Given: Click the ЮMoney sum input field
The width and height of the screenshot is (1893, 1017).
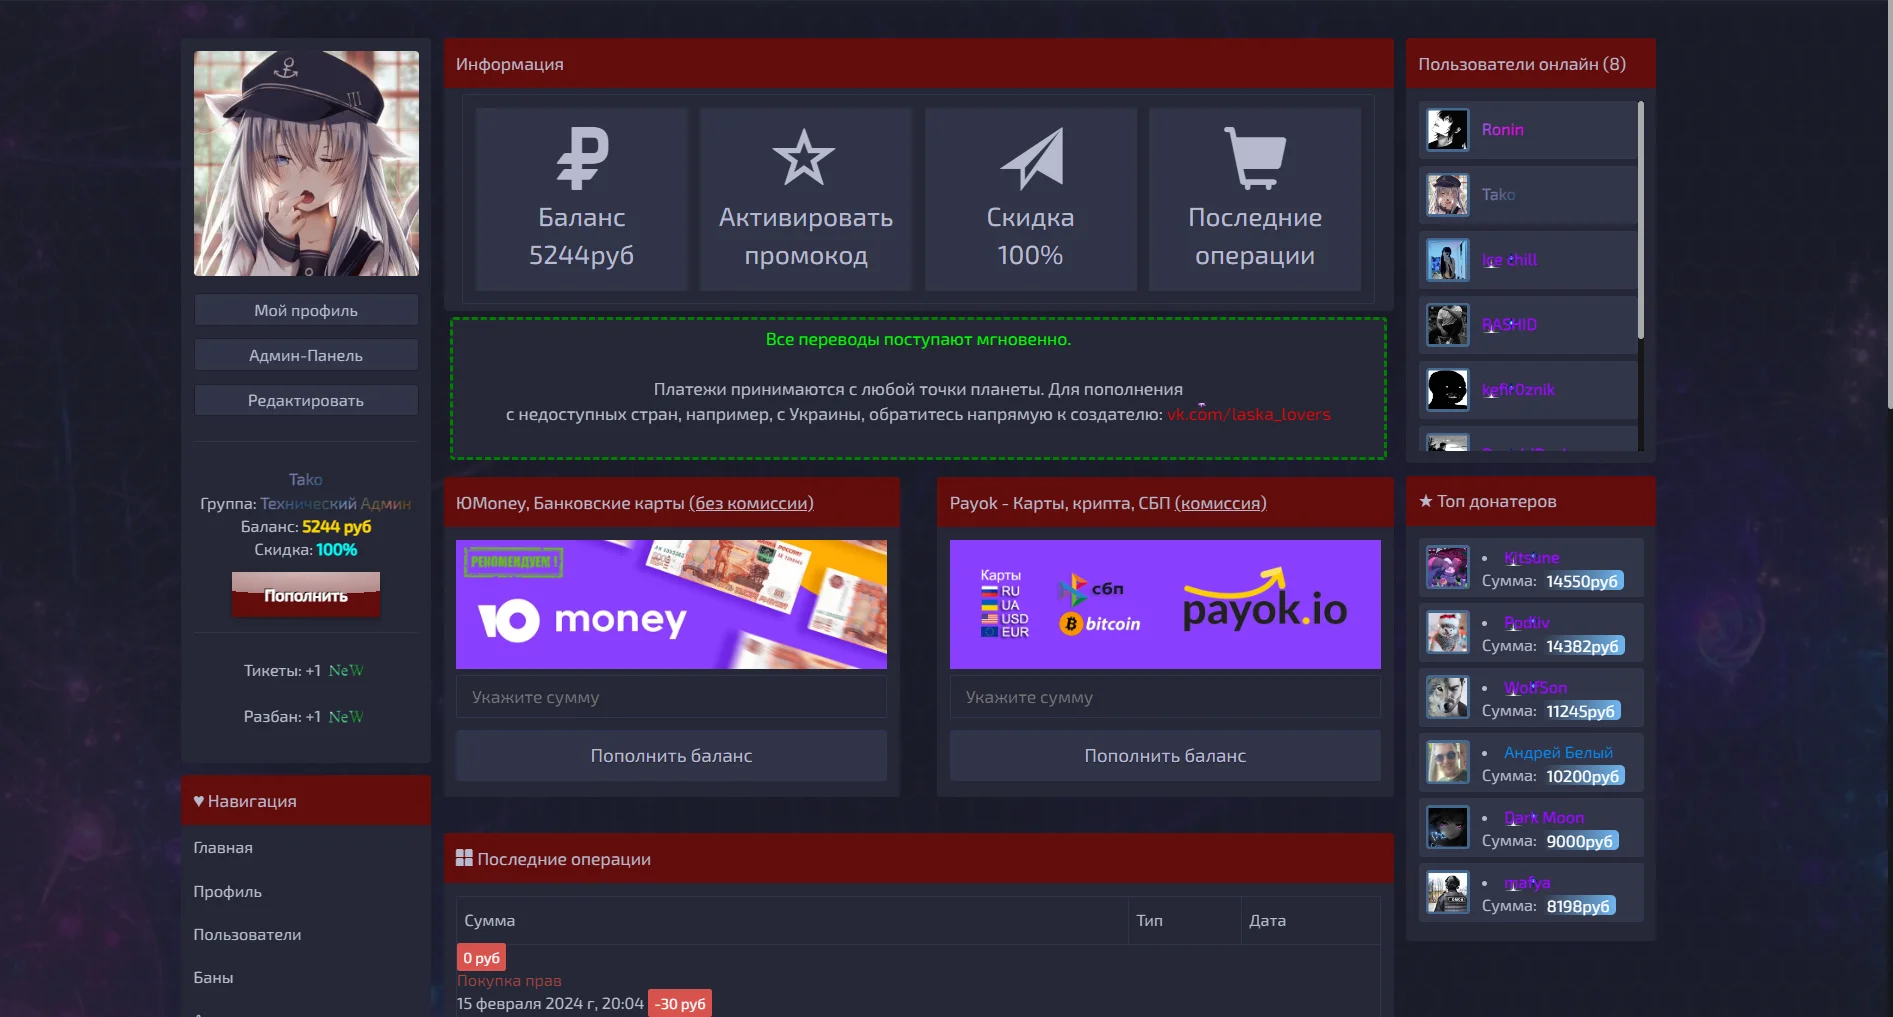Looking at the screenshot, I should pyautogui.click(x=671, y=697).
